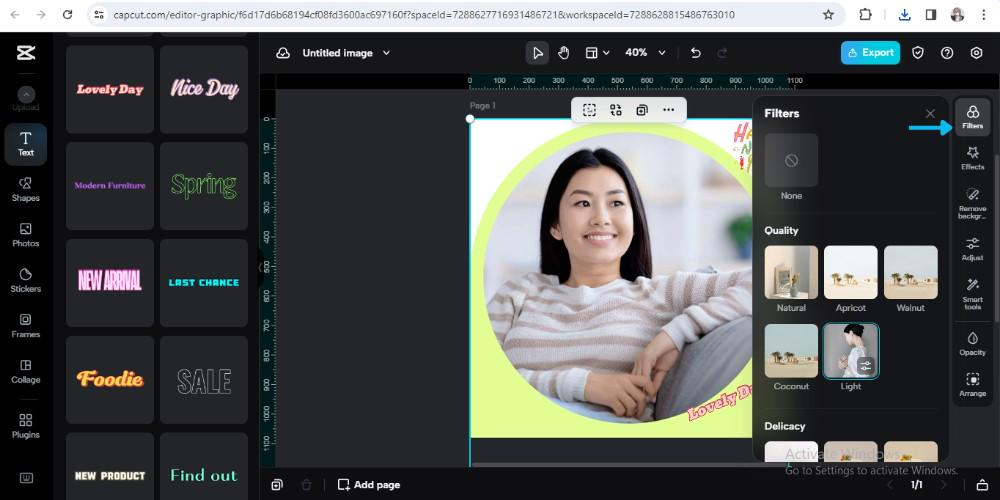Close the Filters panel
The image size is (1000, 500).
pyautogui.click(x=930, y=114)
